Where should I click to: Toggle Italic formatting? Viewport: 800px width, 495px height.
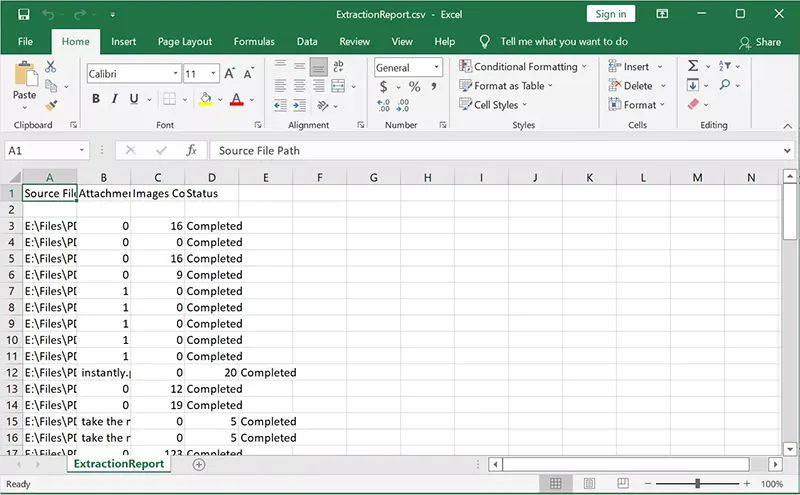pyautogui.click(x=115, y=98)
